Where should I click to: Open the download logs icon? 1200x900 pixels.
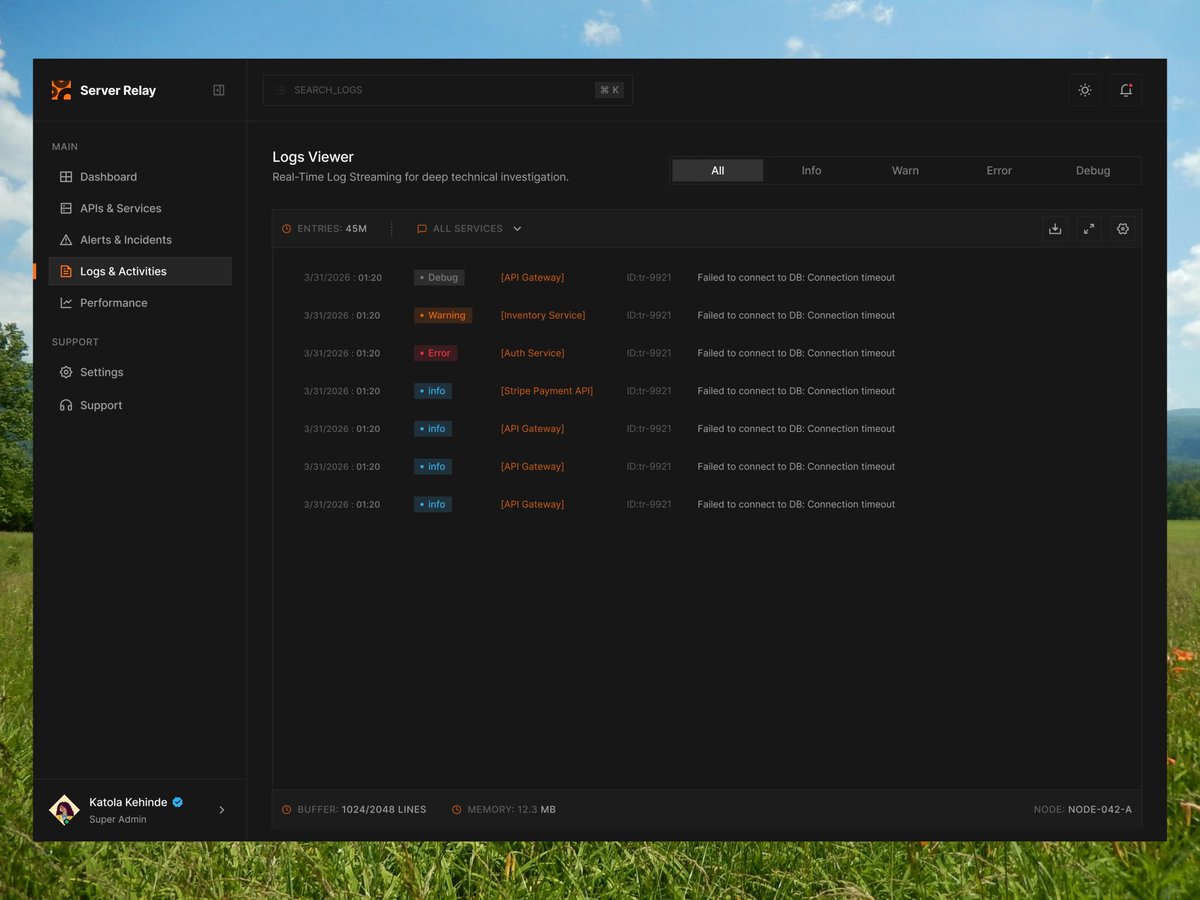click(x=1055, y=229)
